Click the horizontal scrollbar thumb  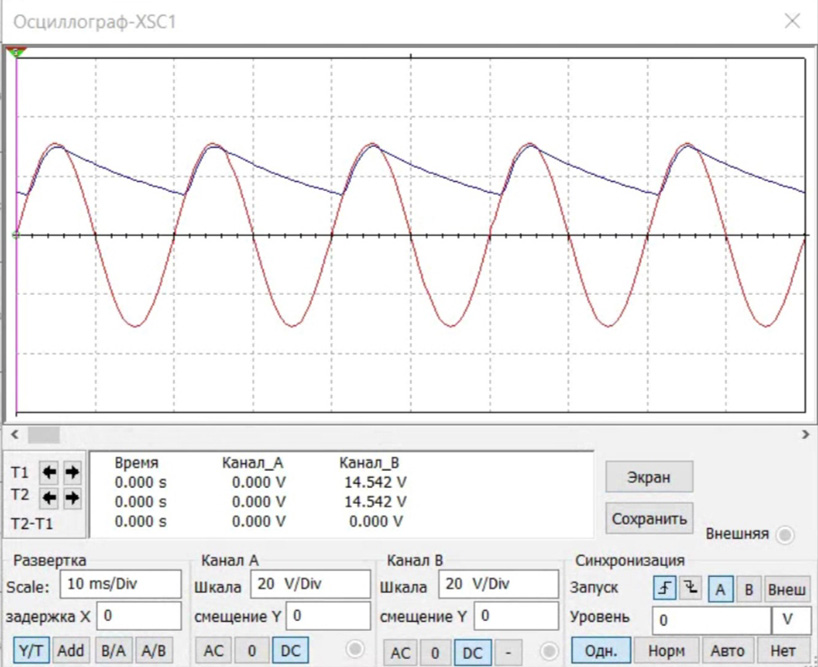(44, 435)
